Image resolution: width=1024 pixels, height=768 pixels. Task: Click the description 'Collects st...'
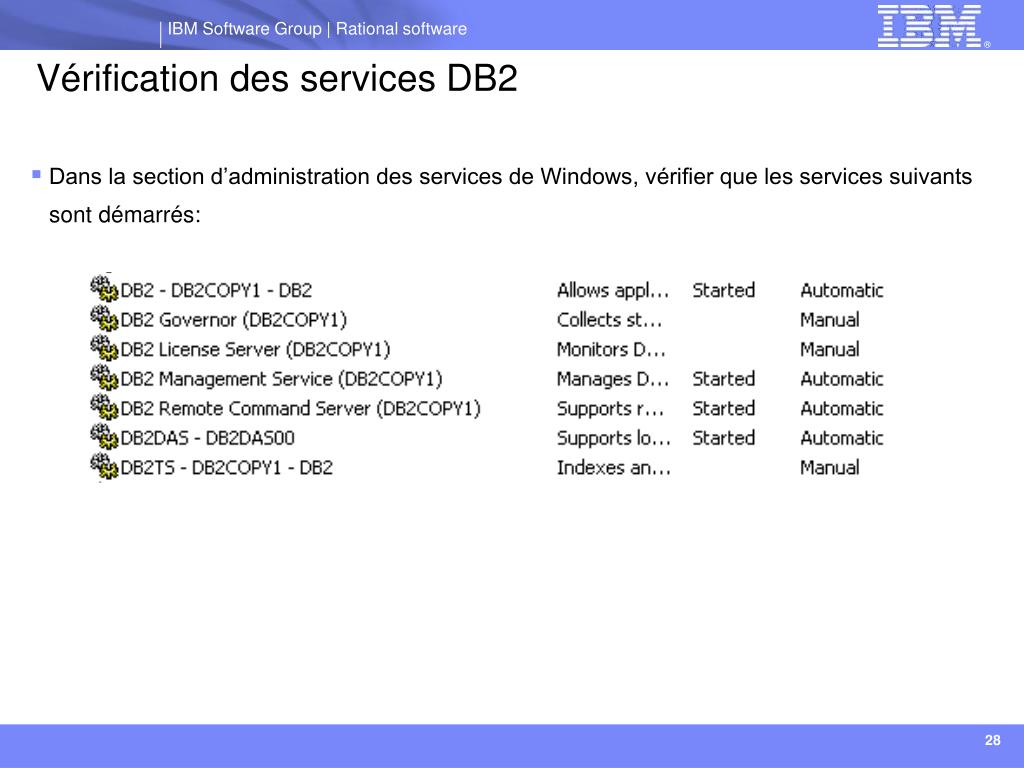[609, 320]
